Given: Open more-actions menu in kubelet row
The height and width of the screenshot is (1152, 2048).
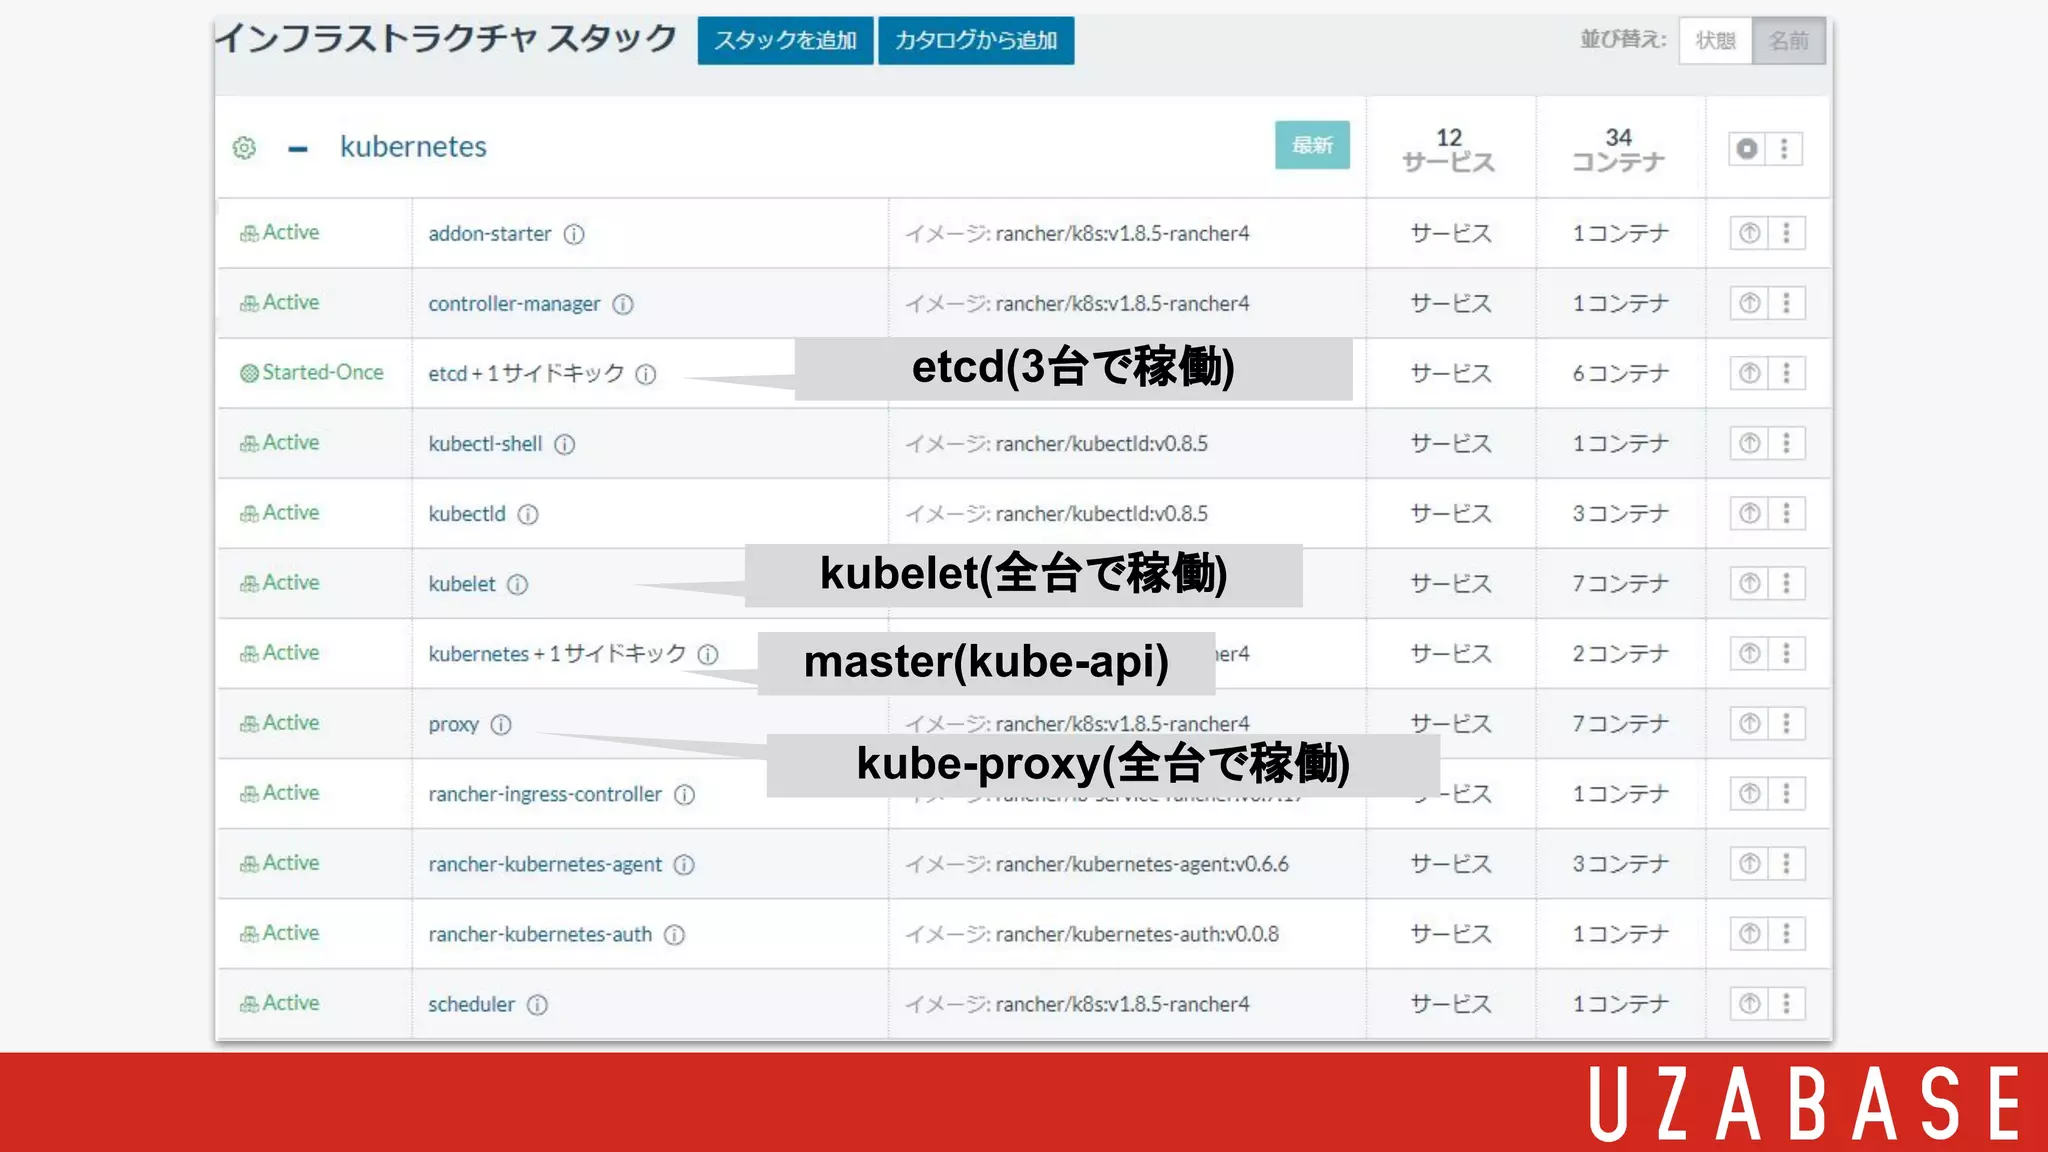Looking at the screenshot, I should click(x=1786, y=583).
